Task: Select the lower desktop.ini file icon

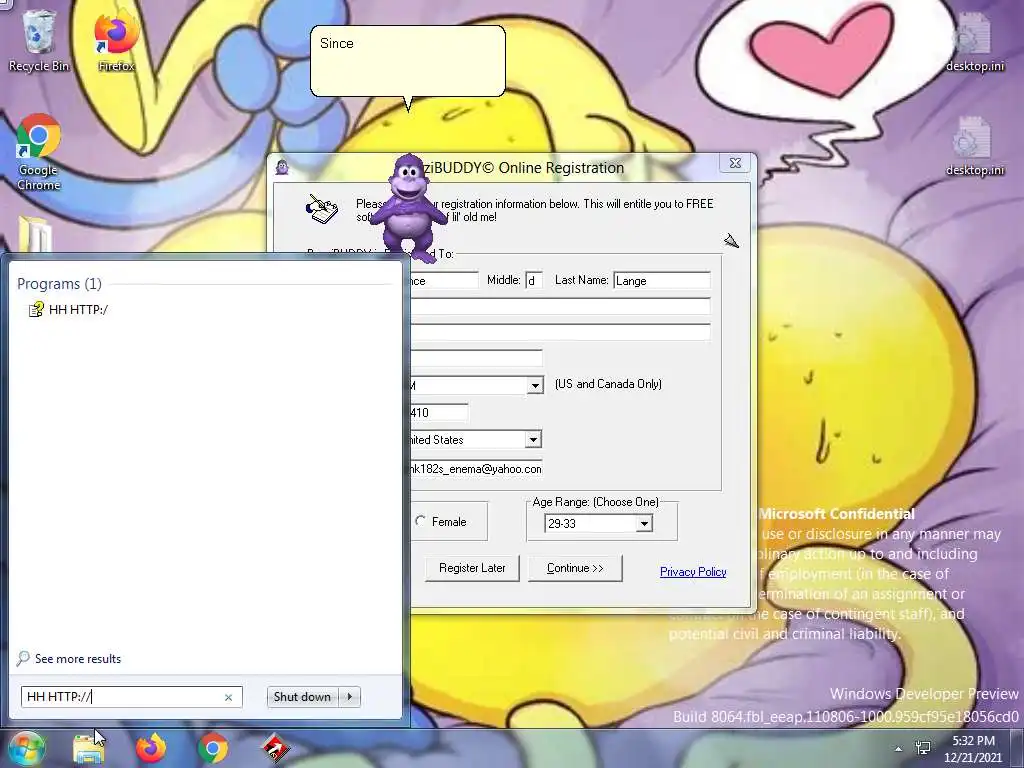Action: [x=974, y=146]
